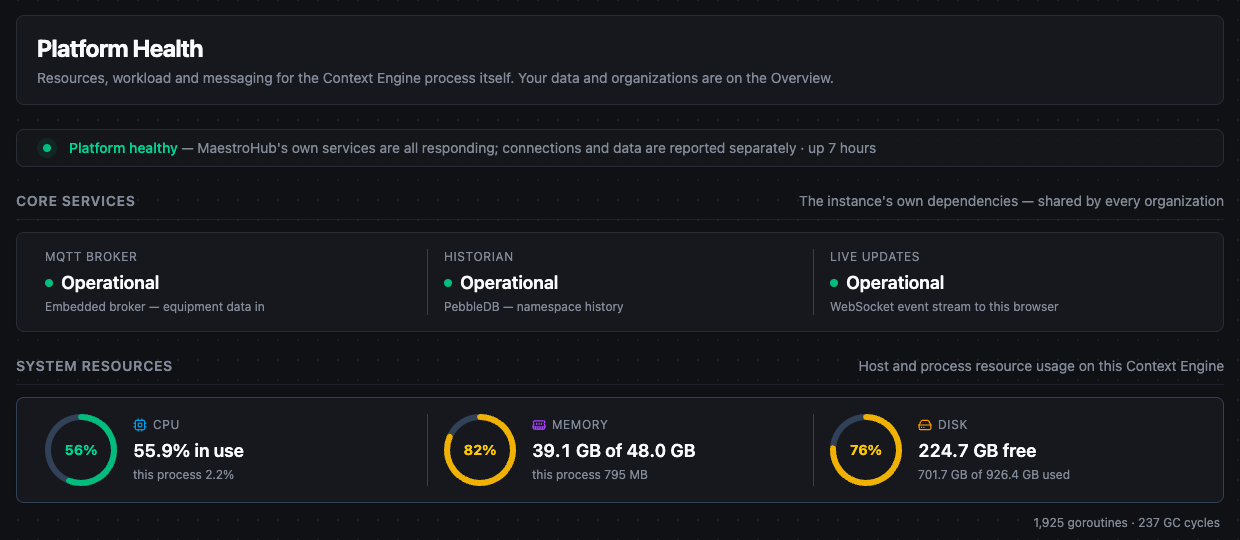Click the '224.7 GB free' value

977,451
